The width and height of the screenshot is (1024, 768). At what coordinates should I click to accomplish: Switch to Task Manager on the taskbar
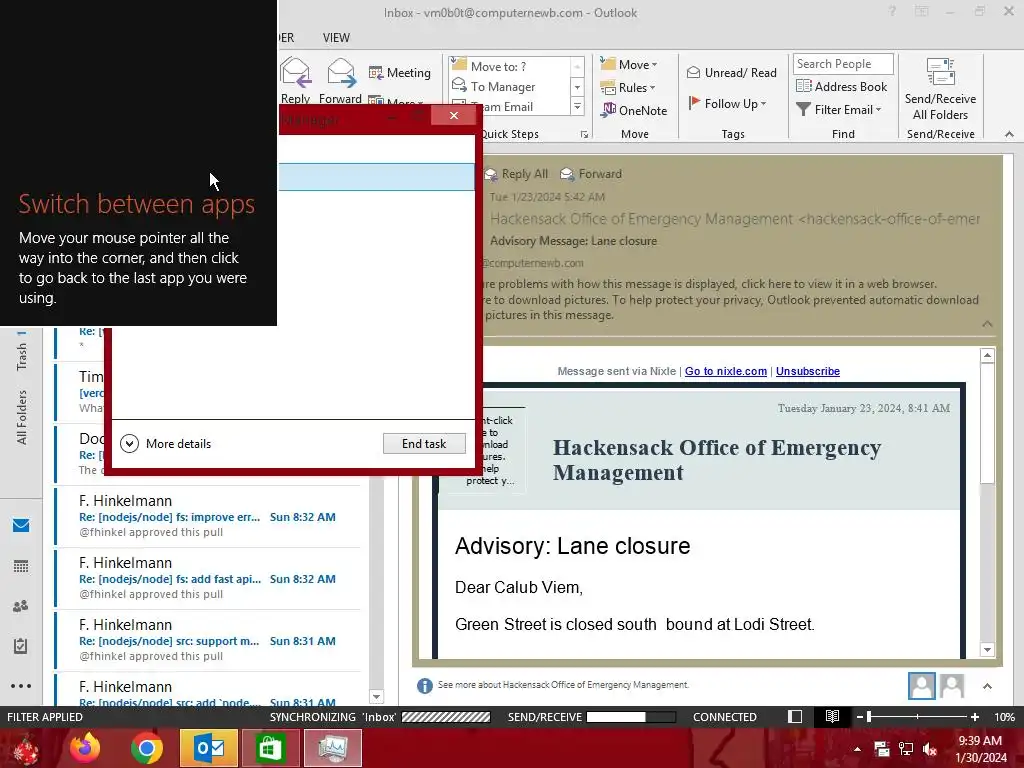332,748
